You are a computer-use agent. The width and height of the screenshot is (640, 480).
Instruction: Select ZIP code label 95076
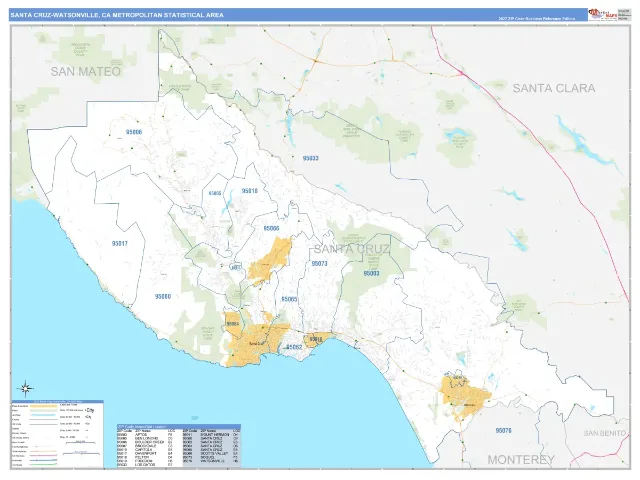click(503, 430)
